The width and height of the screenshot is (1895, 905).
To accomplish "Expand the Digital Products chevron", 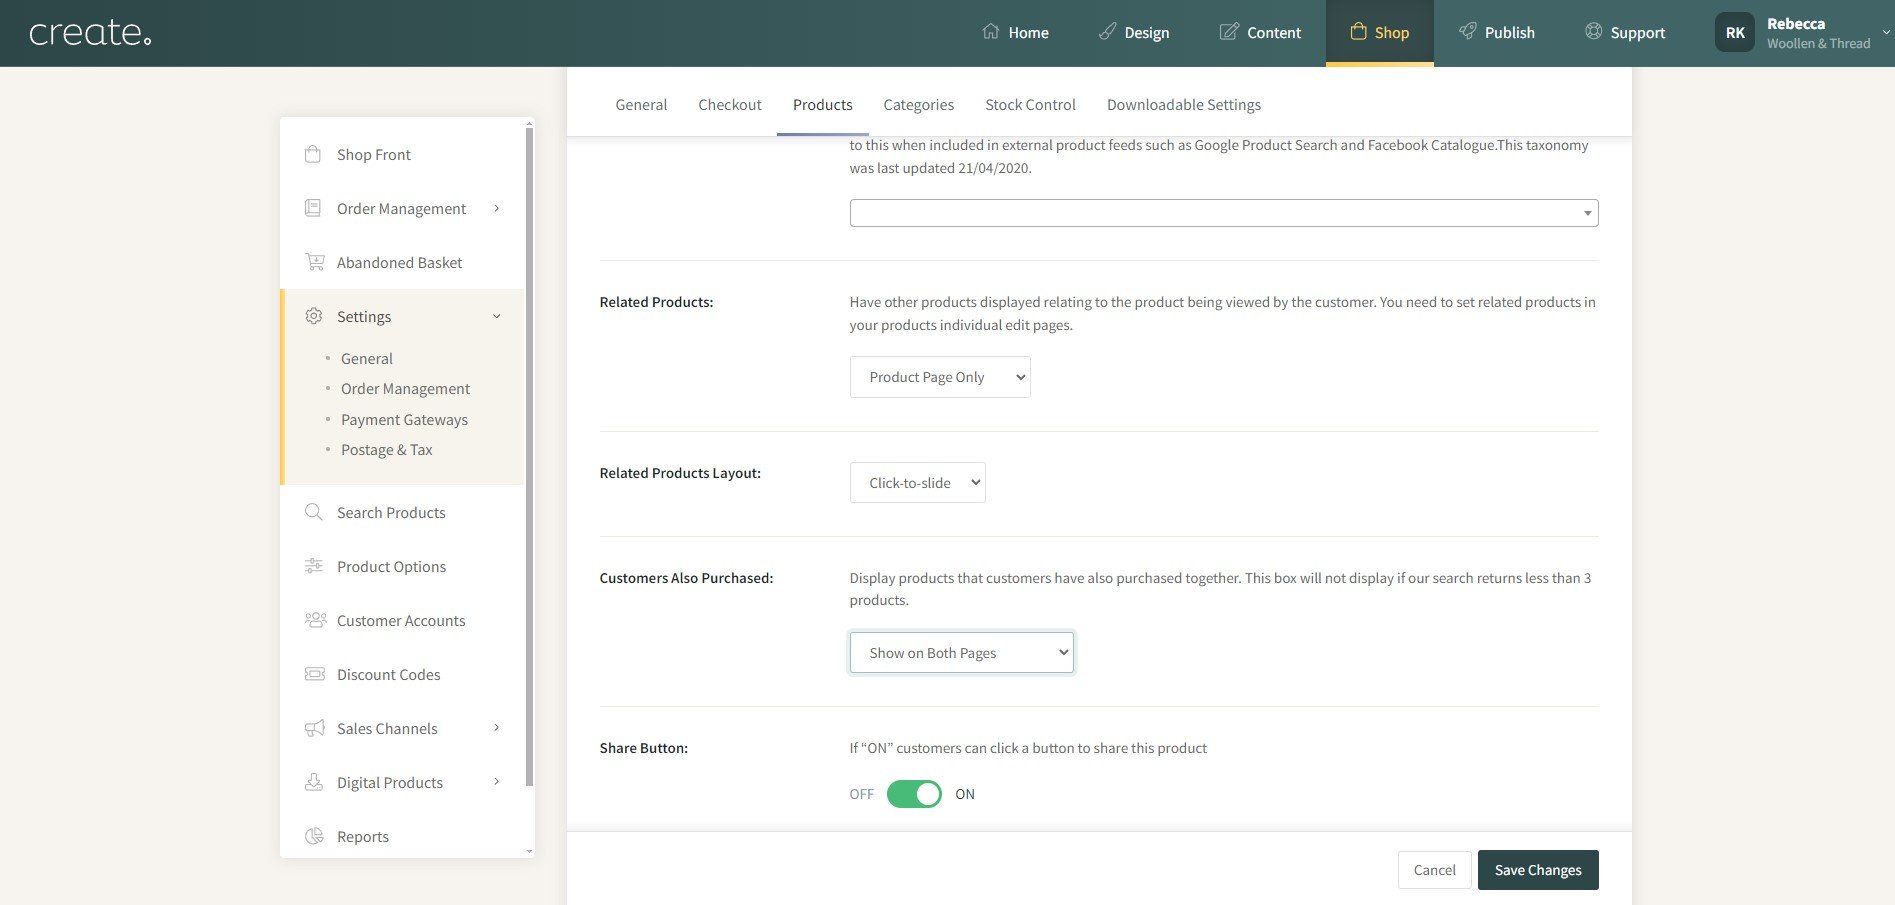I will tap(497, 782).
